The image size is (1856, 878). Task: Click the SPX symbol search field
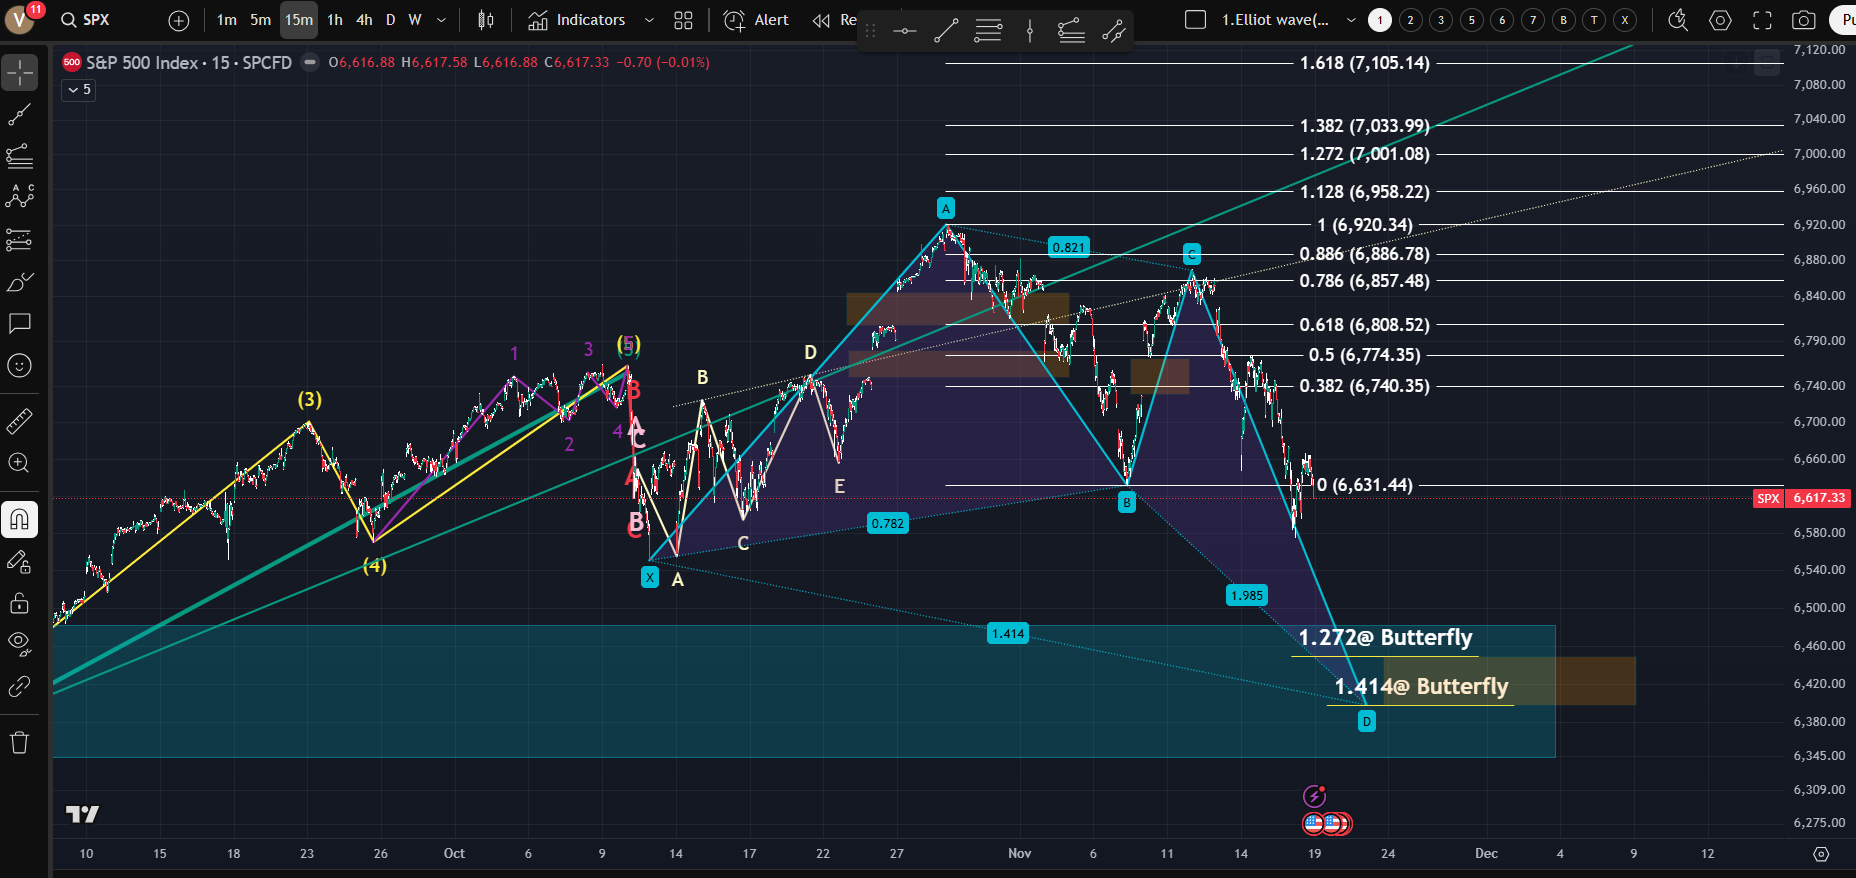pos(96,20)
